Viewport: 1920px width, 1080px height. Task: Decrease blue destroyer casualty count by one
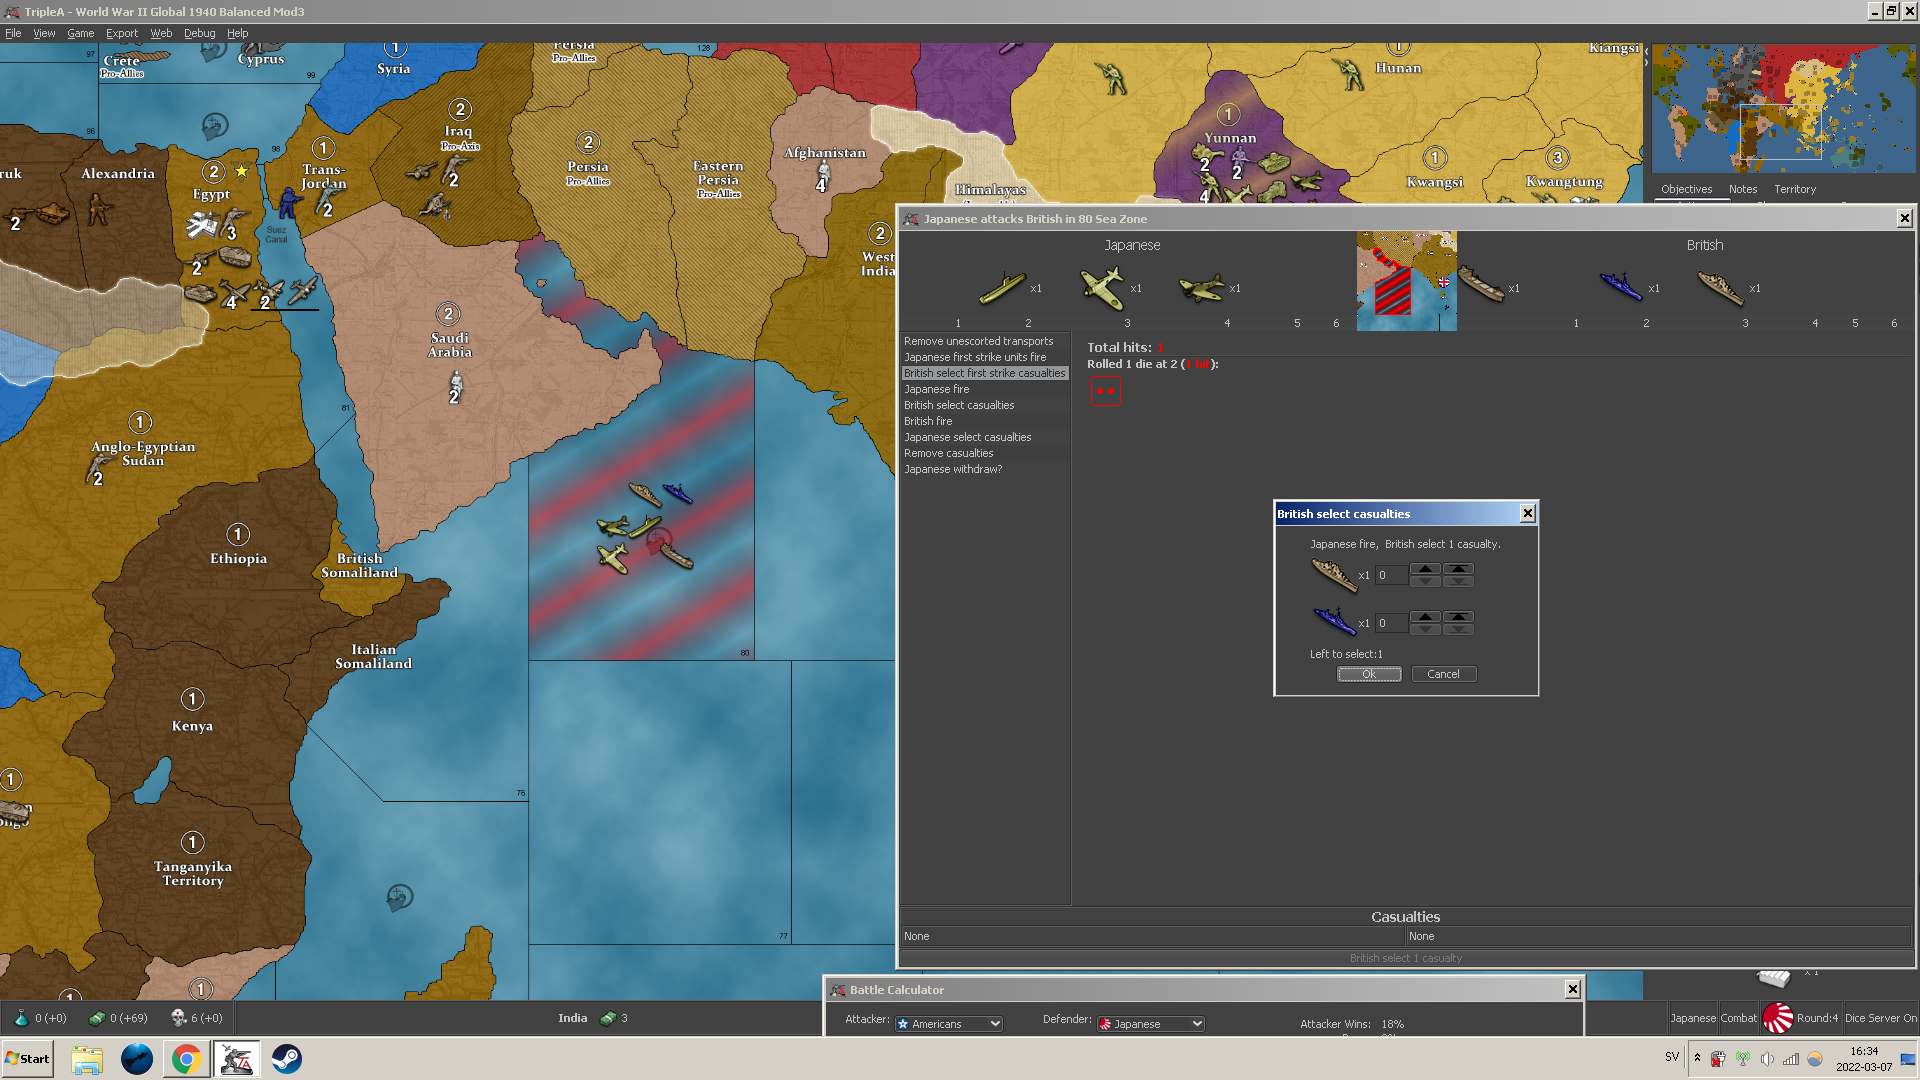pyautogui.click(x=1425, y=629)
